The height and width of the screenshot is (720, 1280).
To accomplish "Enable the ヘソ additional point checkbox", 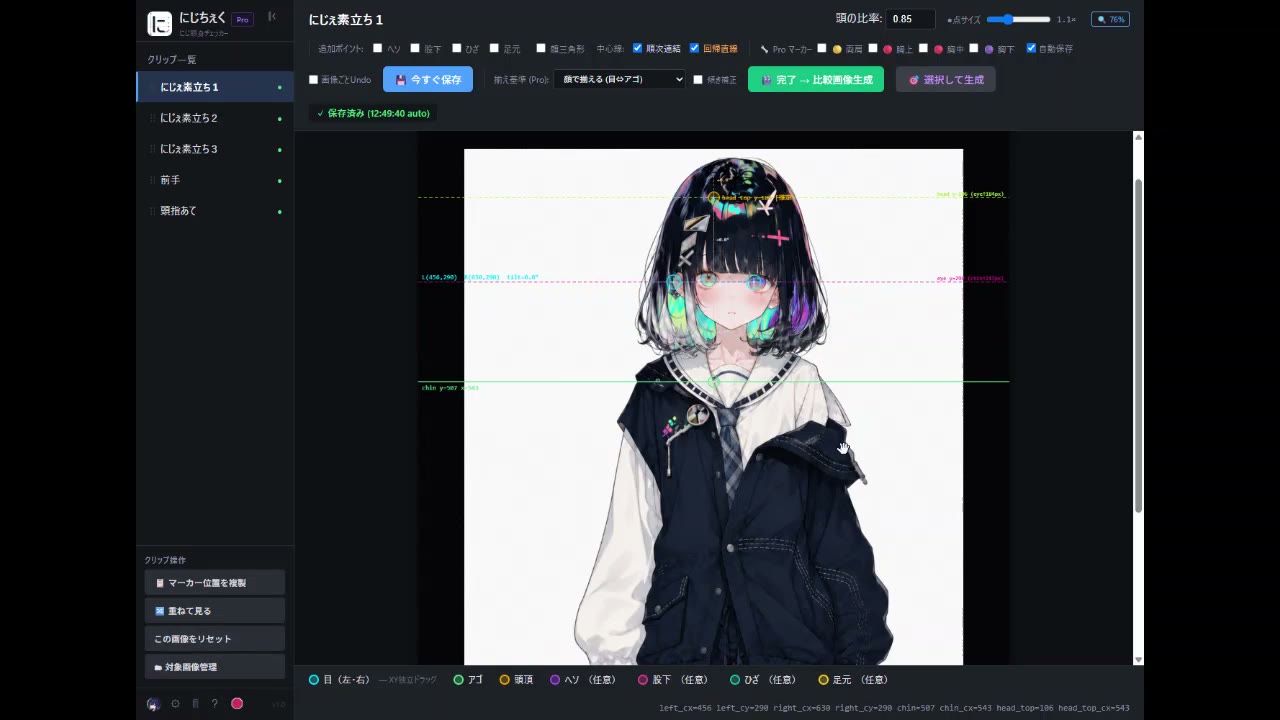I will pos(378,48).
